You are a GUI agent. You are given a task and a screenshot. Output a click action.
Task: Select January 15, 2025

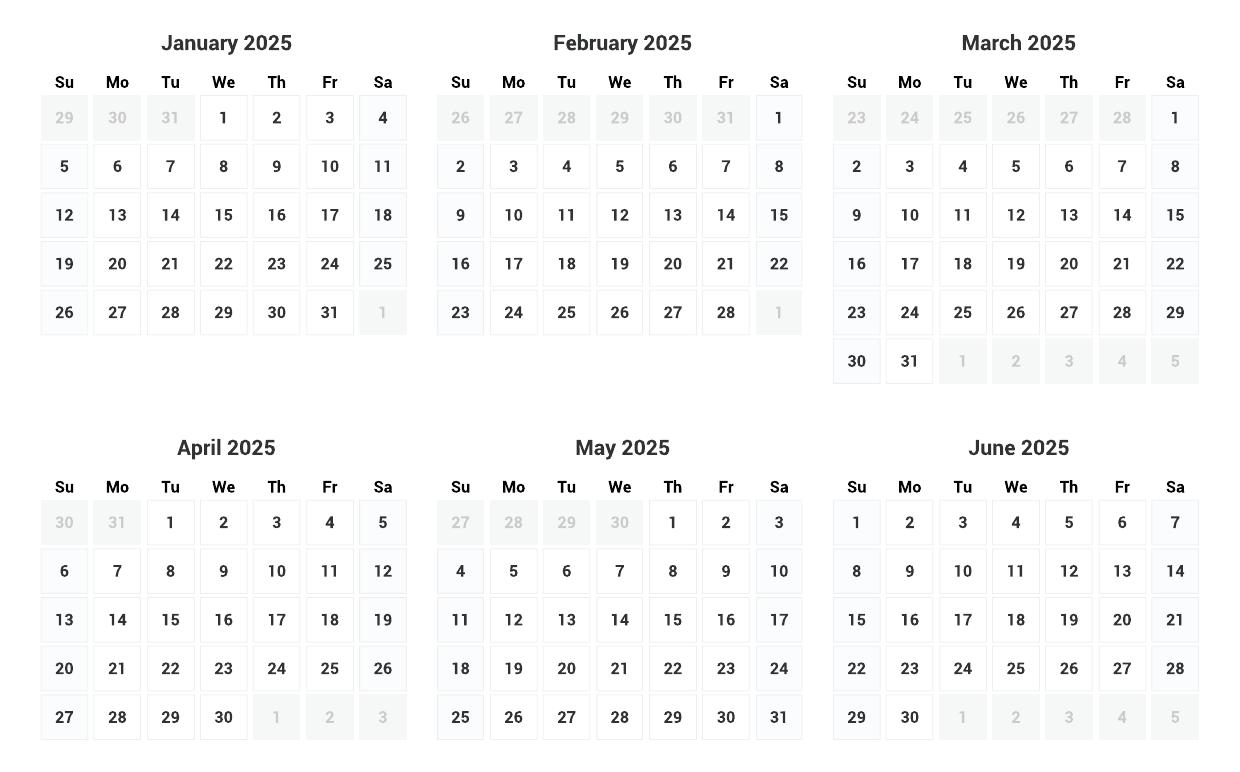(223, 215)
